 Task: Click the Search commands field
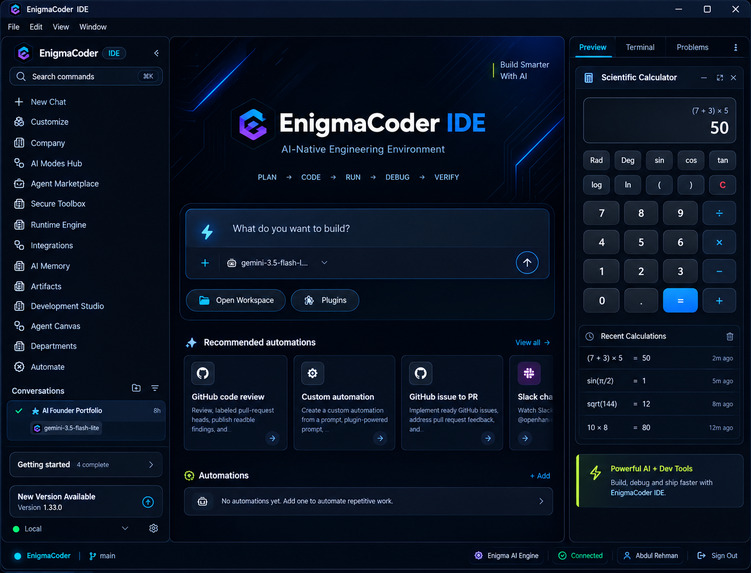coord(86,77)
